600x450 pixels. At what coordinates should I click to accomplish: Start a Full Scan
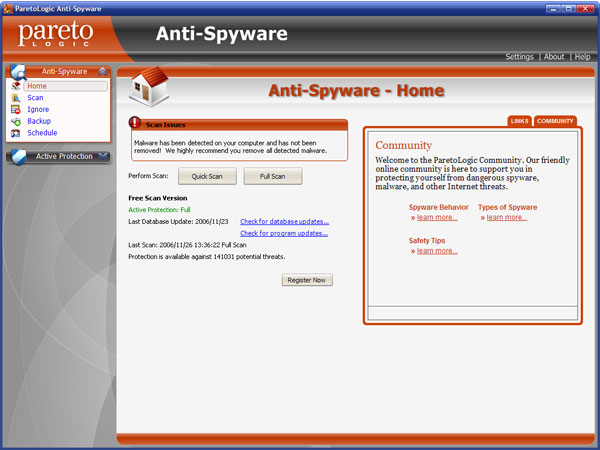[272, 176]
